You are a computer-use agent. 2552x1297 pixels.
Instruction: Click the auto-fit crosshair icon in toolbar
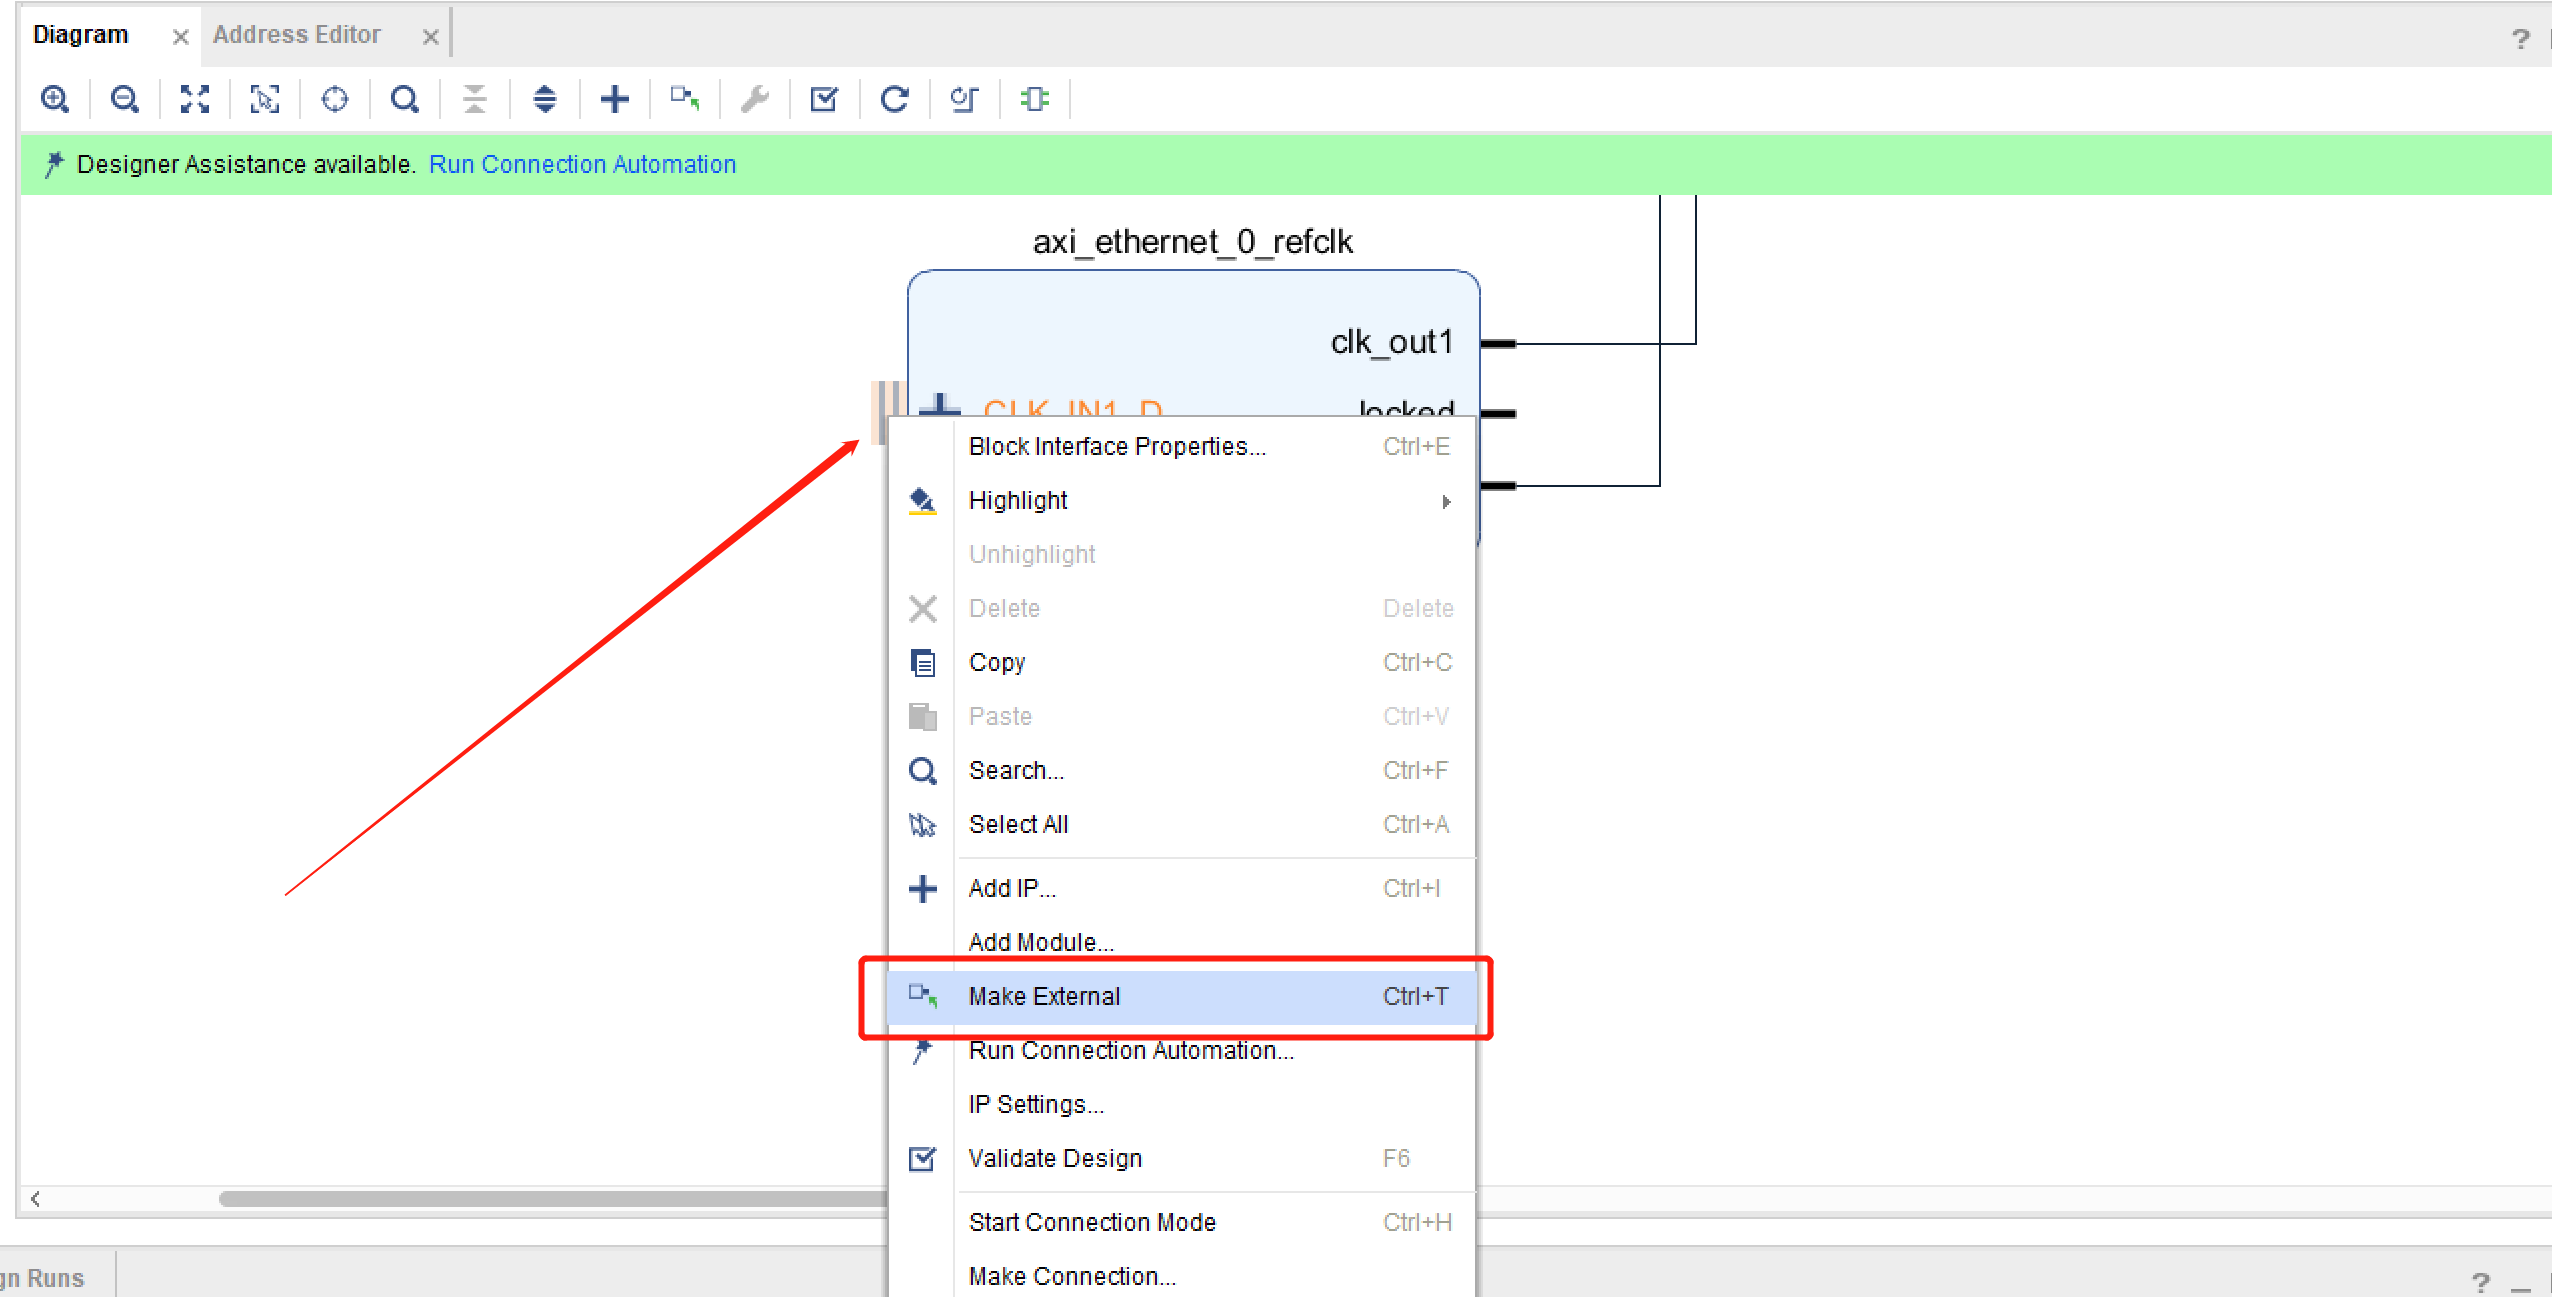335,99
